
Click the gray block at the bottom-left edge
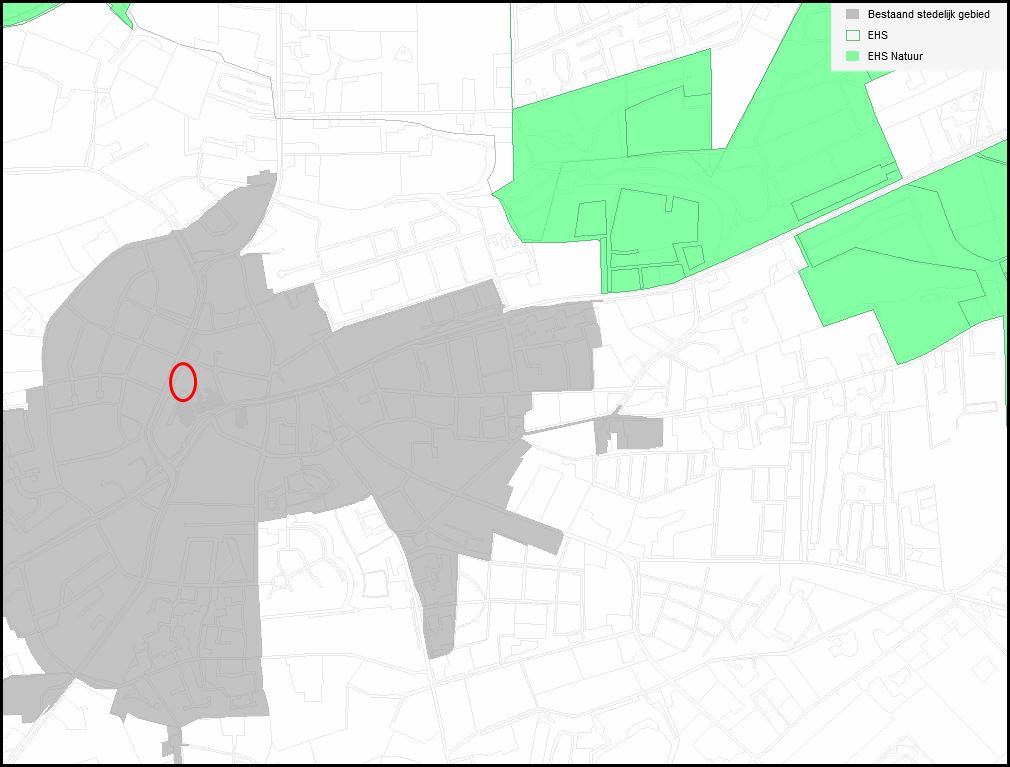pos(32,697)
